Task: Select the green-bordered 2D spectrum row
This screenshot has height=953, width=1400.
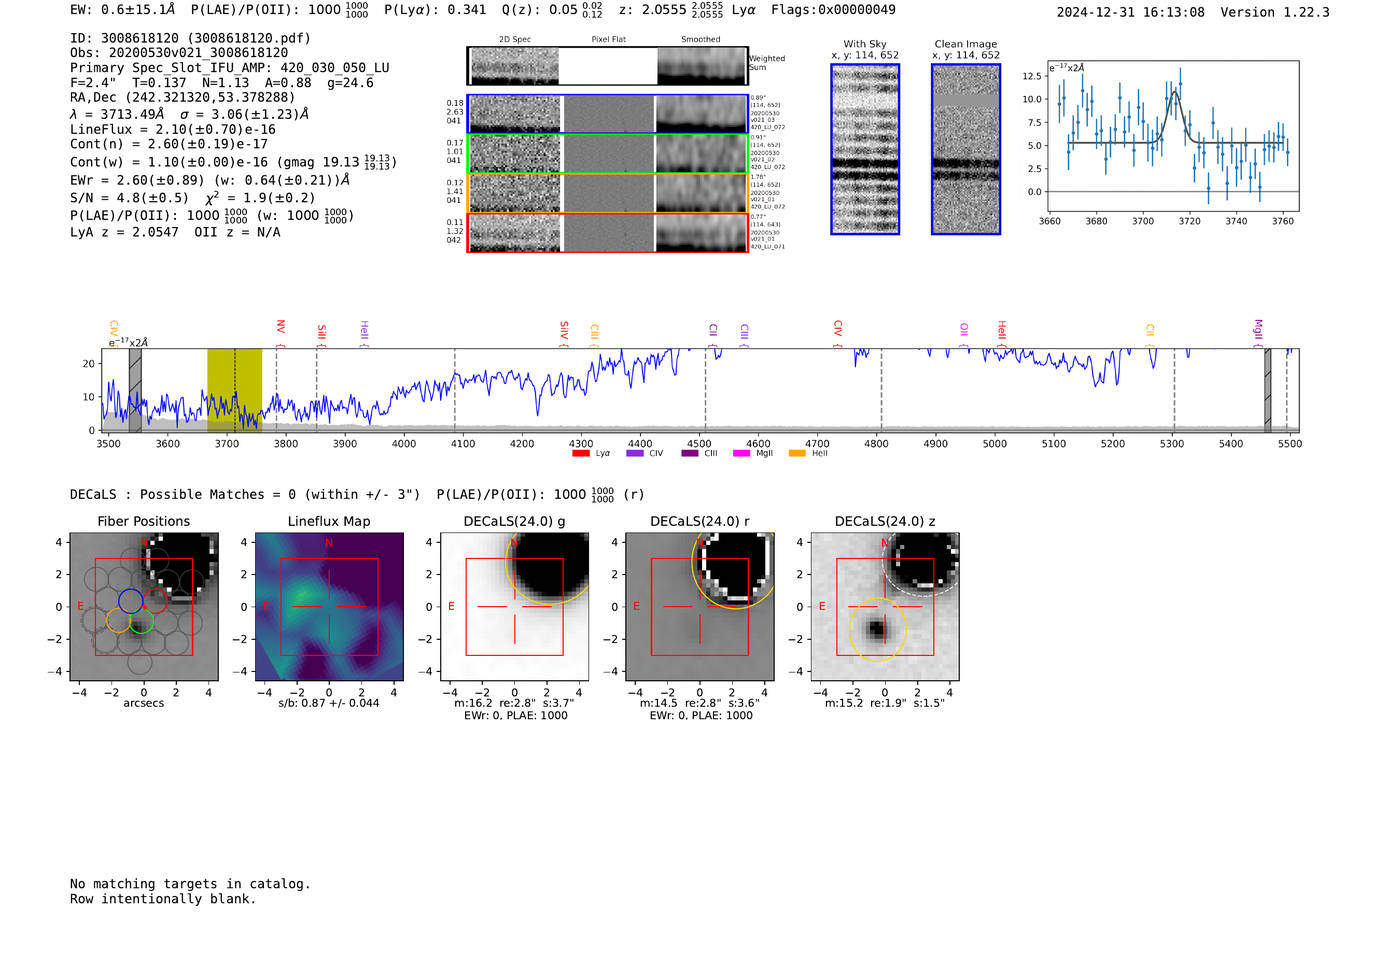Action: point(607,154)
